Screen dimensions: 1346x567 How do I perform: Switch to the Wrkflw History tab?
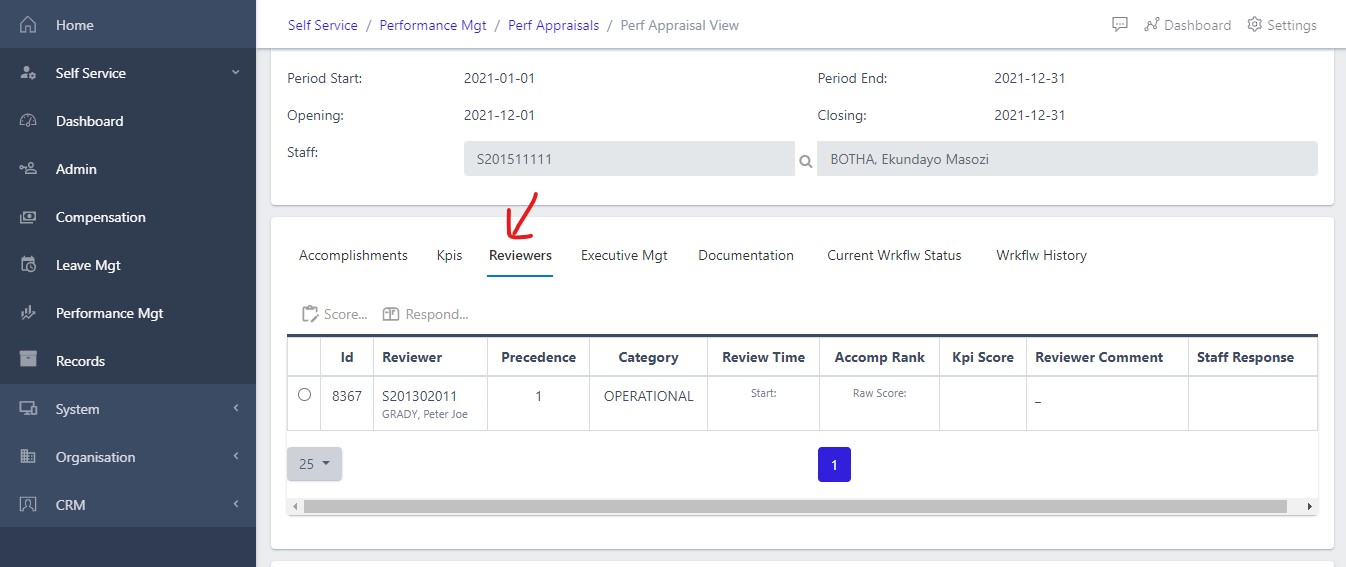point(1041,255)
